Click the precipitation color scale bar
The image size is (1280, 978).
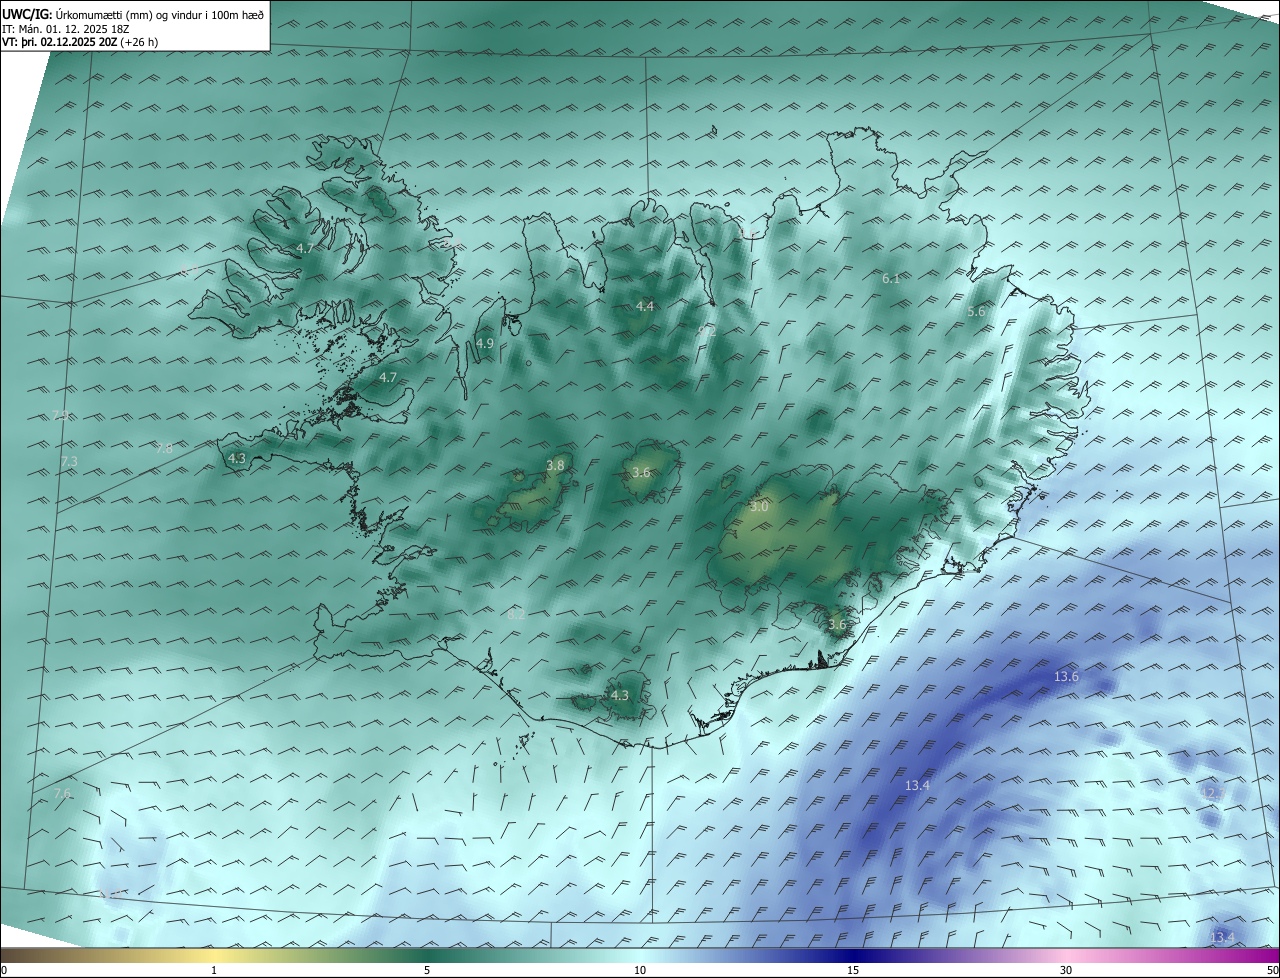pyautogui.click(x=640, y=955)
